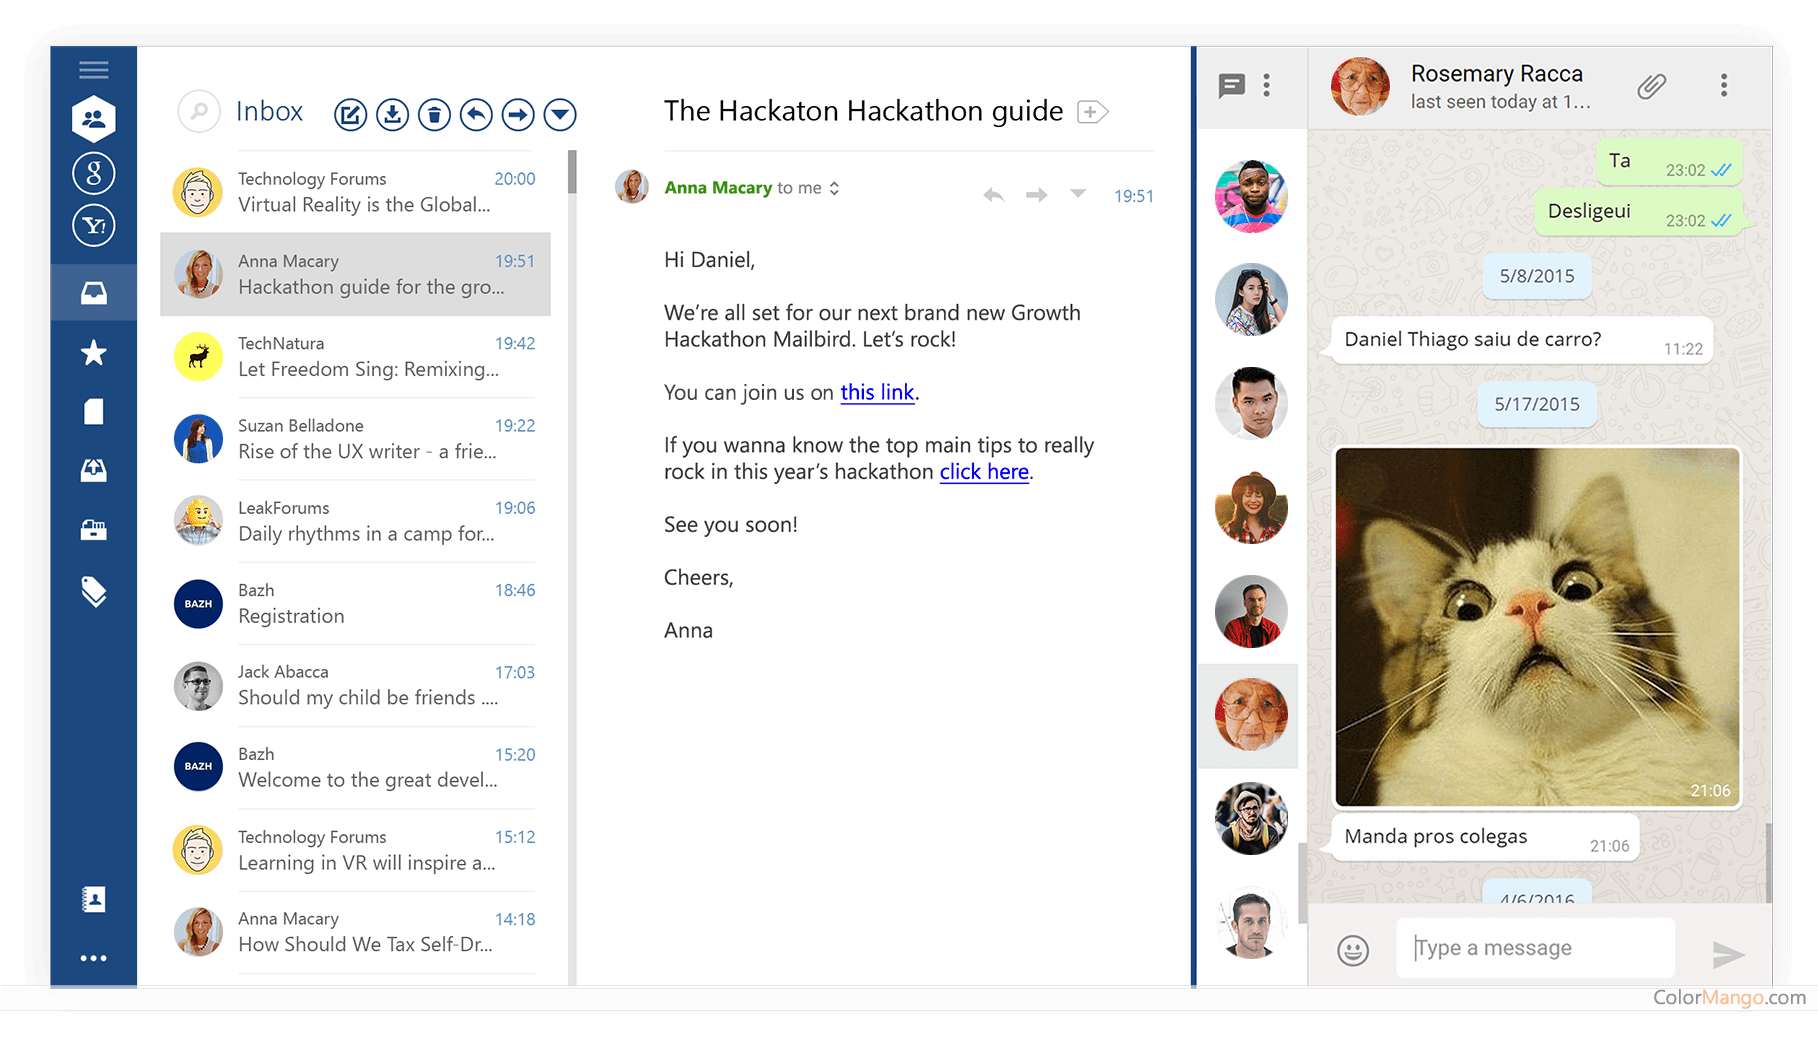Expand recipient details next to 'to me'
The image size is (1818, 1040).
click(834, 188)
